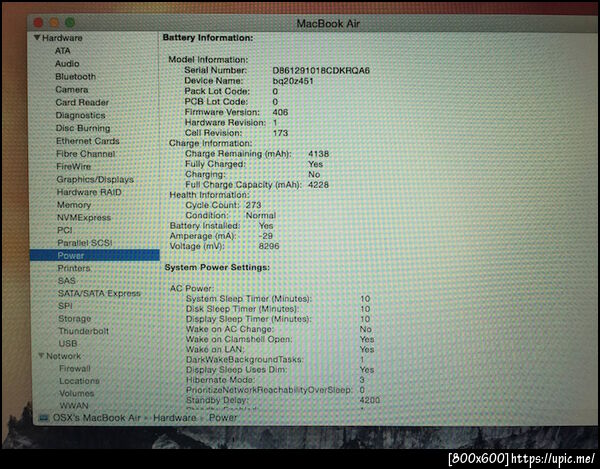Click Firmware Version value 406
This screenshot has width=600, height=469.
click(x=280, y=112)
